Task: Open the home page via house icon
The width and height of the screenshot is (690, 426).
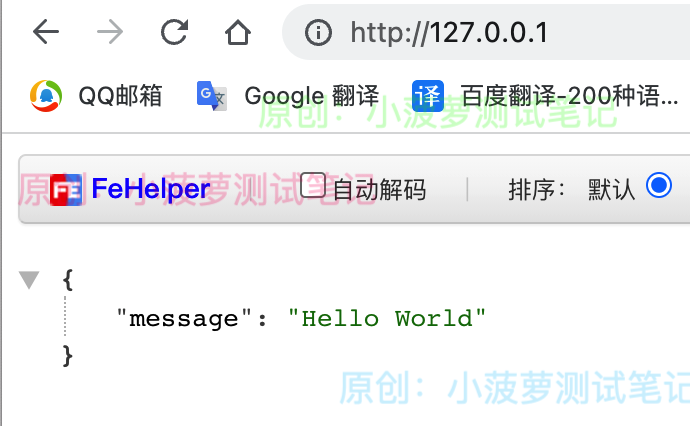Action: click(238, 32)
